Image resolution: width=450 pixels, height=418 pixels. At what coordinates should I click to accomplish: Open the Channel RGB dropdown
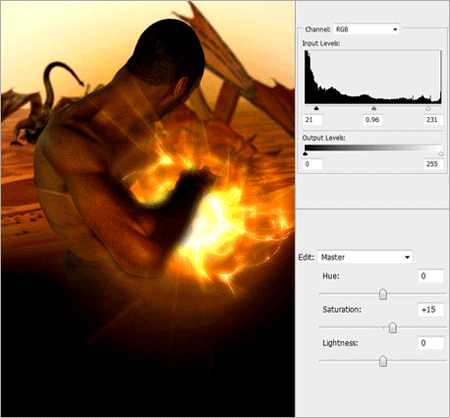[x=366, y=29]
